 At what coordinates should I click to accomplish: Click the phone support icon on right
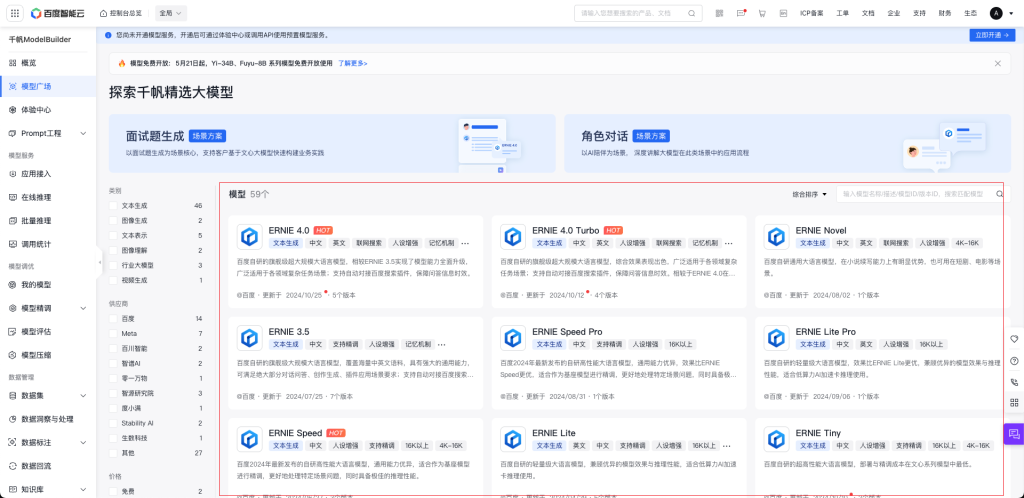click(x=1014, y=382)
